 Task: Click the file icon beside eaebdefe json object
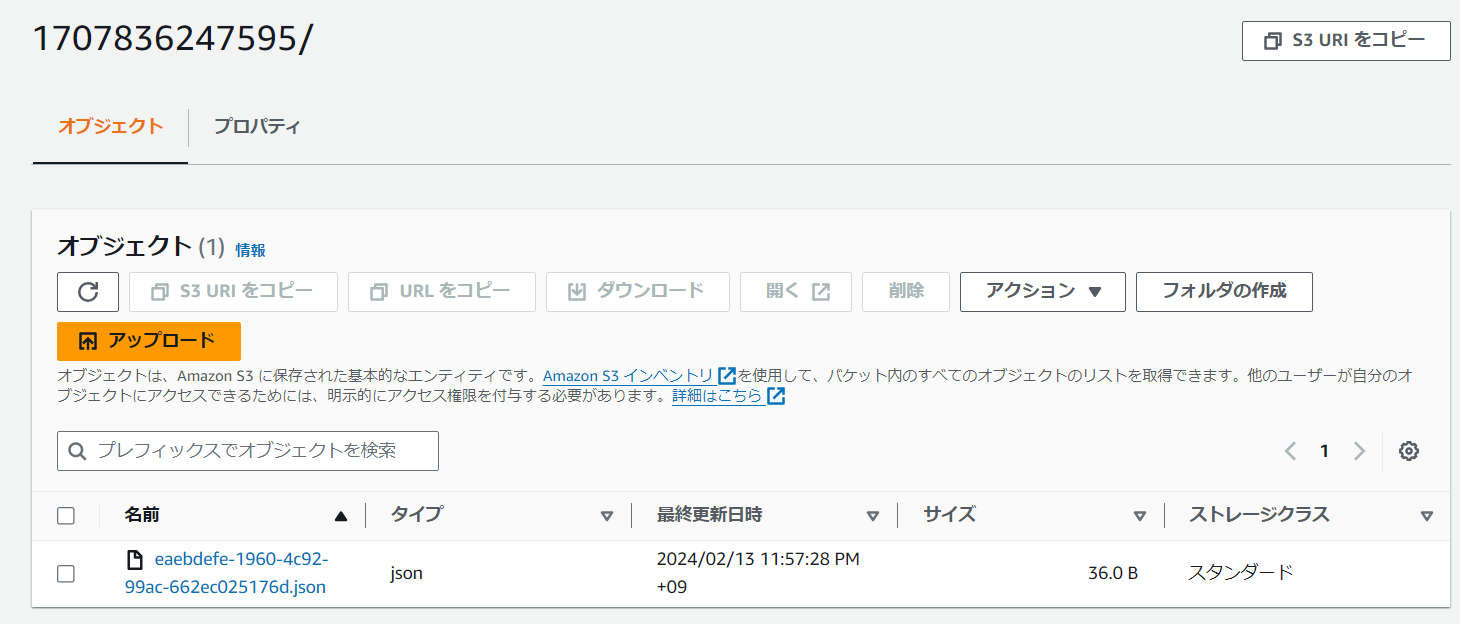coord(134,560)
